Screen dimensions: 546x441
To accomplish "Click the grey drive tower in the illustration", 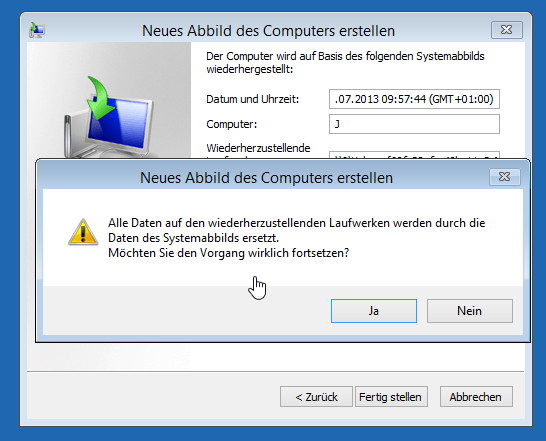I will pos(69,137).
